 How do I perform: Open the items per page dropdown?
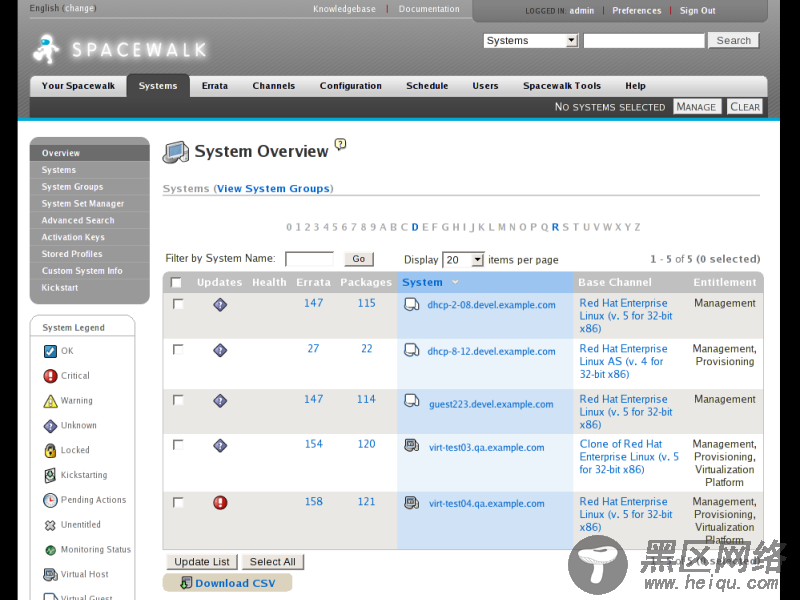[x=463, y=260]
